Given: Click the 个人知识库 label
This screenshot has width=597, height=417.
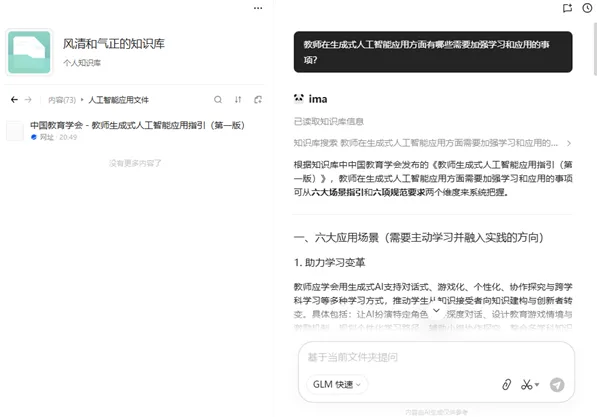Looking at the screenshot, I should click(82, 63).
